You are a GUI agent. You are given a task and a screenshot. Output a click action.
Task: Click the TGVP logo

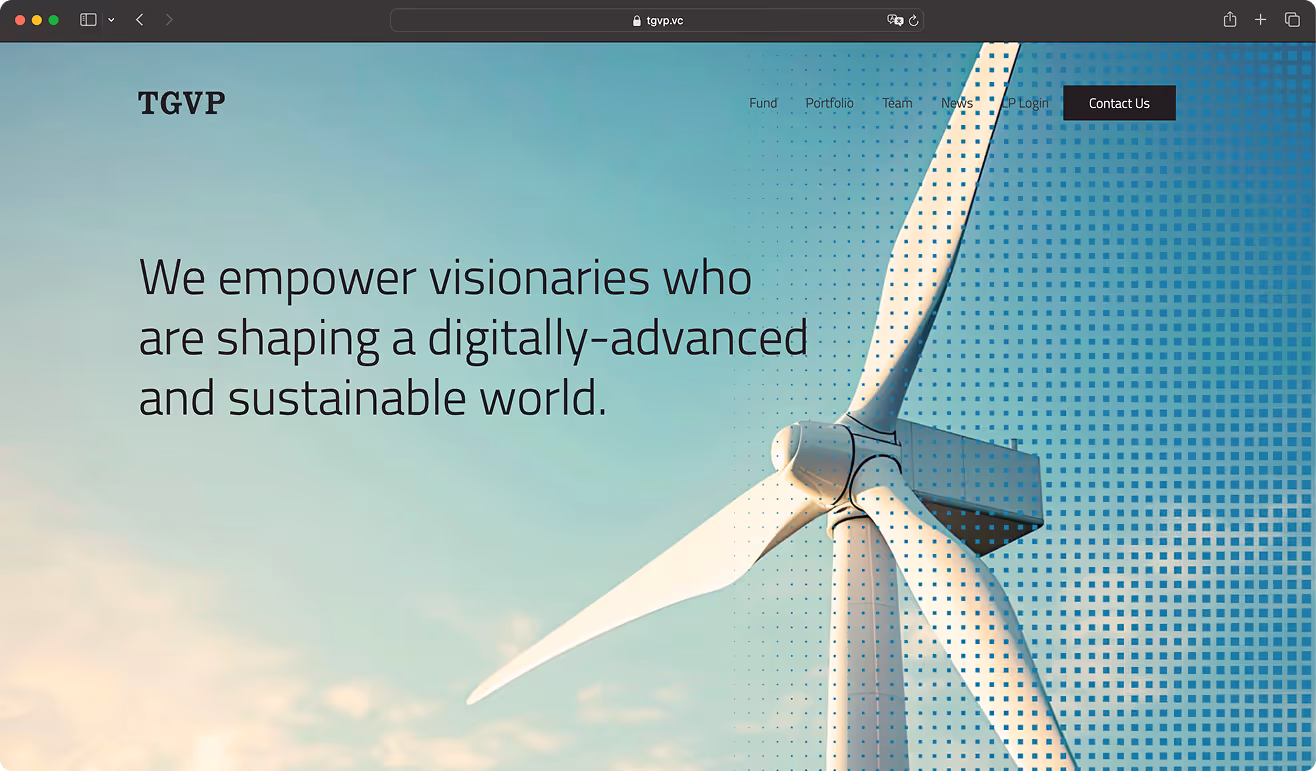(182, 103)
